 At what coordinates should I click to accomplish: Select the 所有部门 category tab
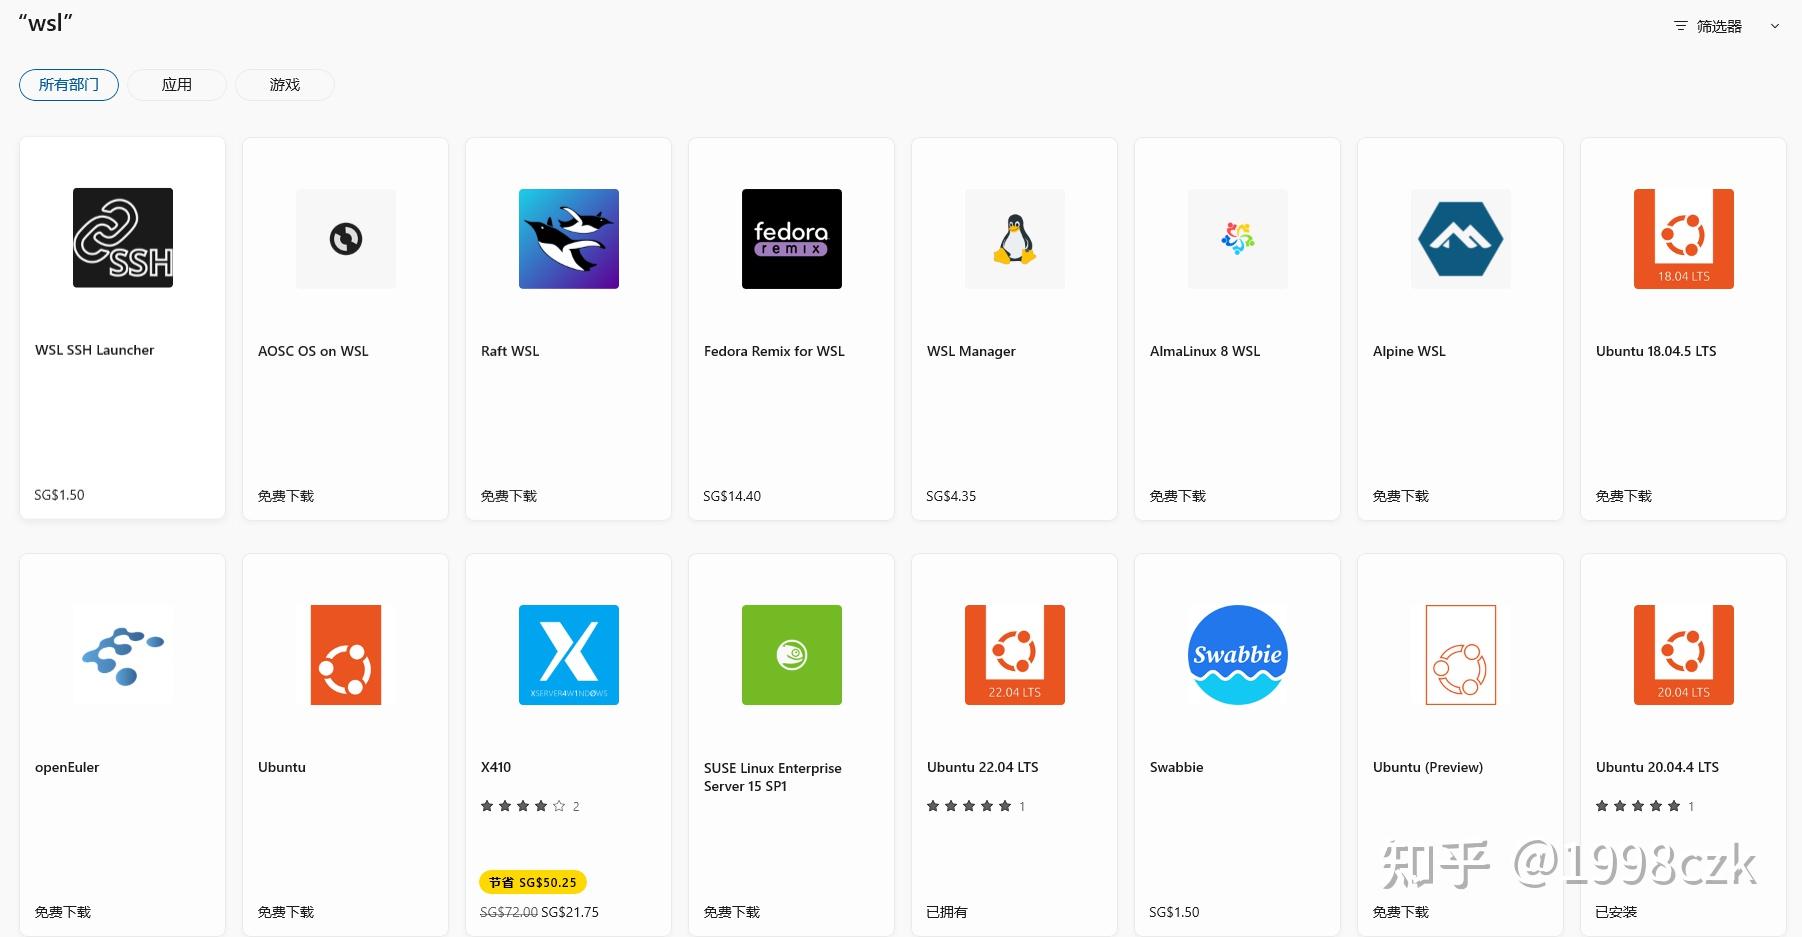pyautogui.click(x=69, y=85)
